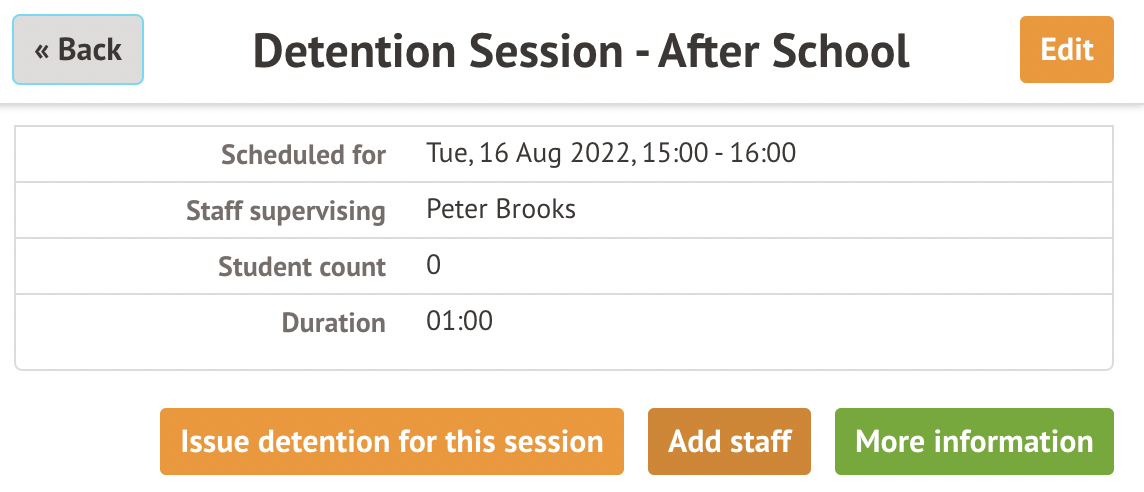Click the "Student count" label
This screenshot has height=492, width=1144.
coord(302,267)
